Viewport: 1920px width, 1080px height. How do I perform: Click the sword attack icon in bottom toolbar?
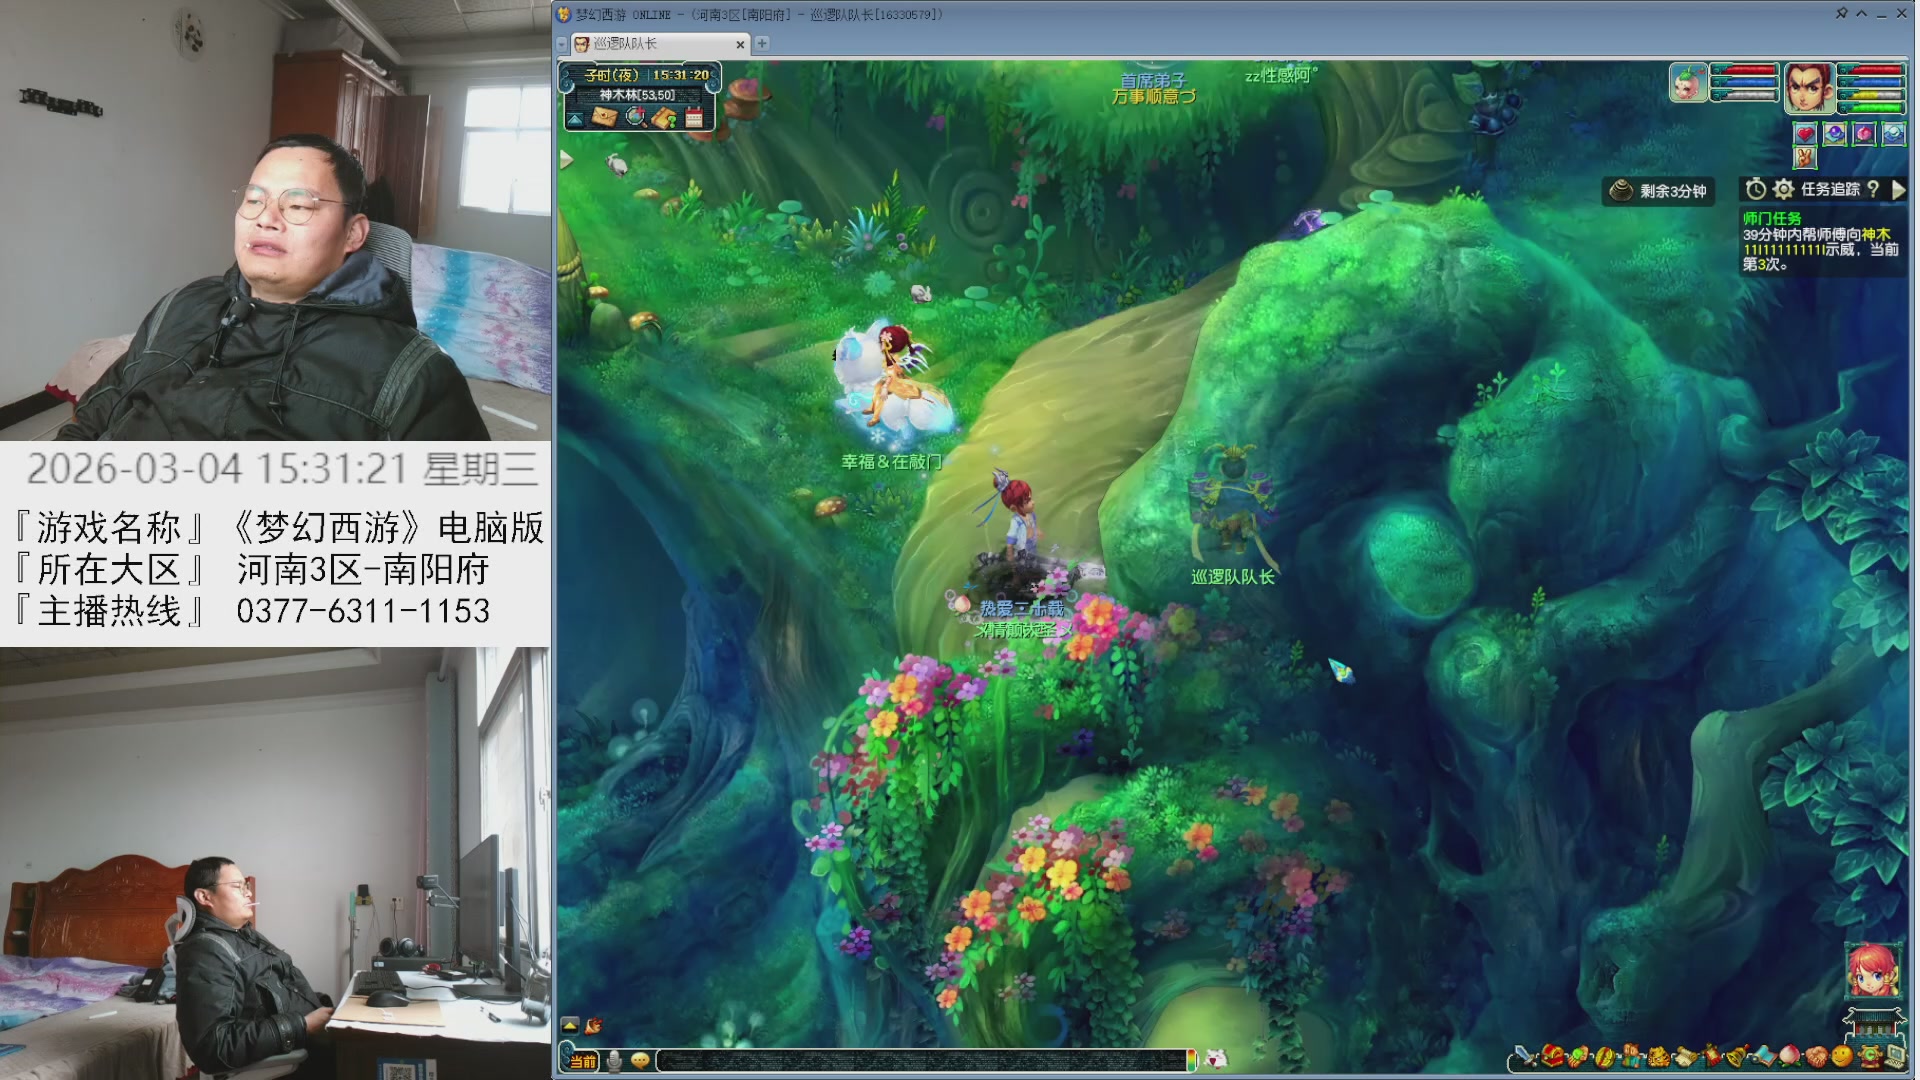(x=1525, y=1057)
